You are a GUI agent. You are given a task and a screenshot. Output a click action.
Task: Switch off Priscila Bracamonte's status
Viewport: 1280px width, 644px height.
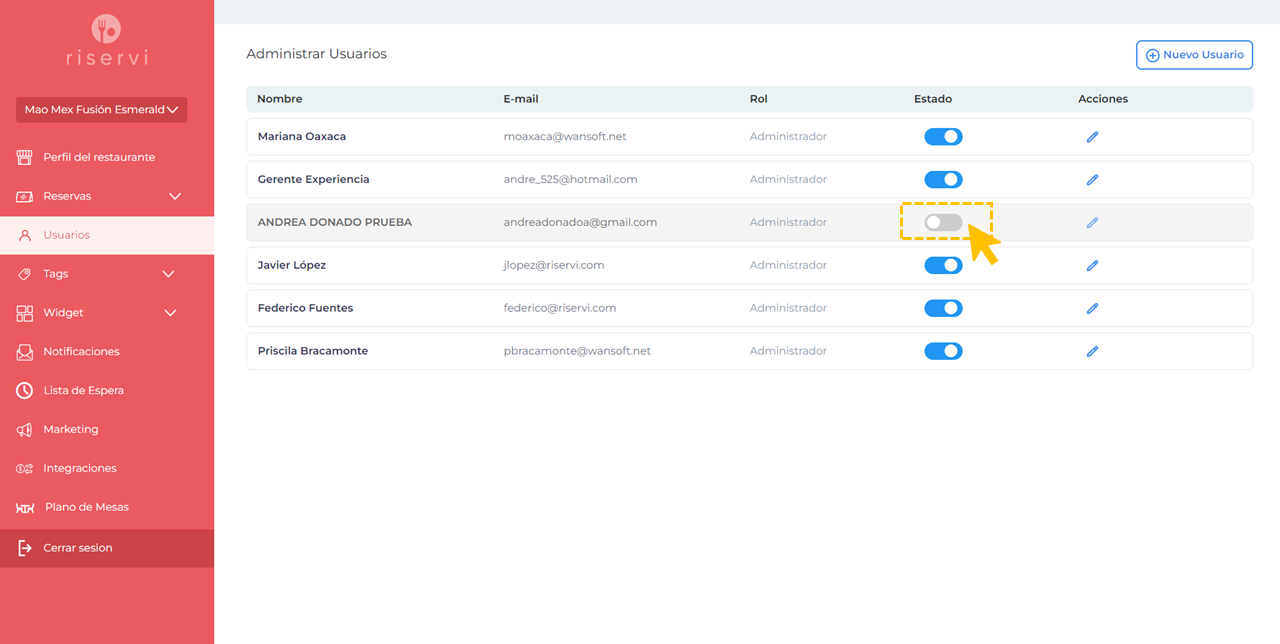tap(943, 351)
